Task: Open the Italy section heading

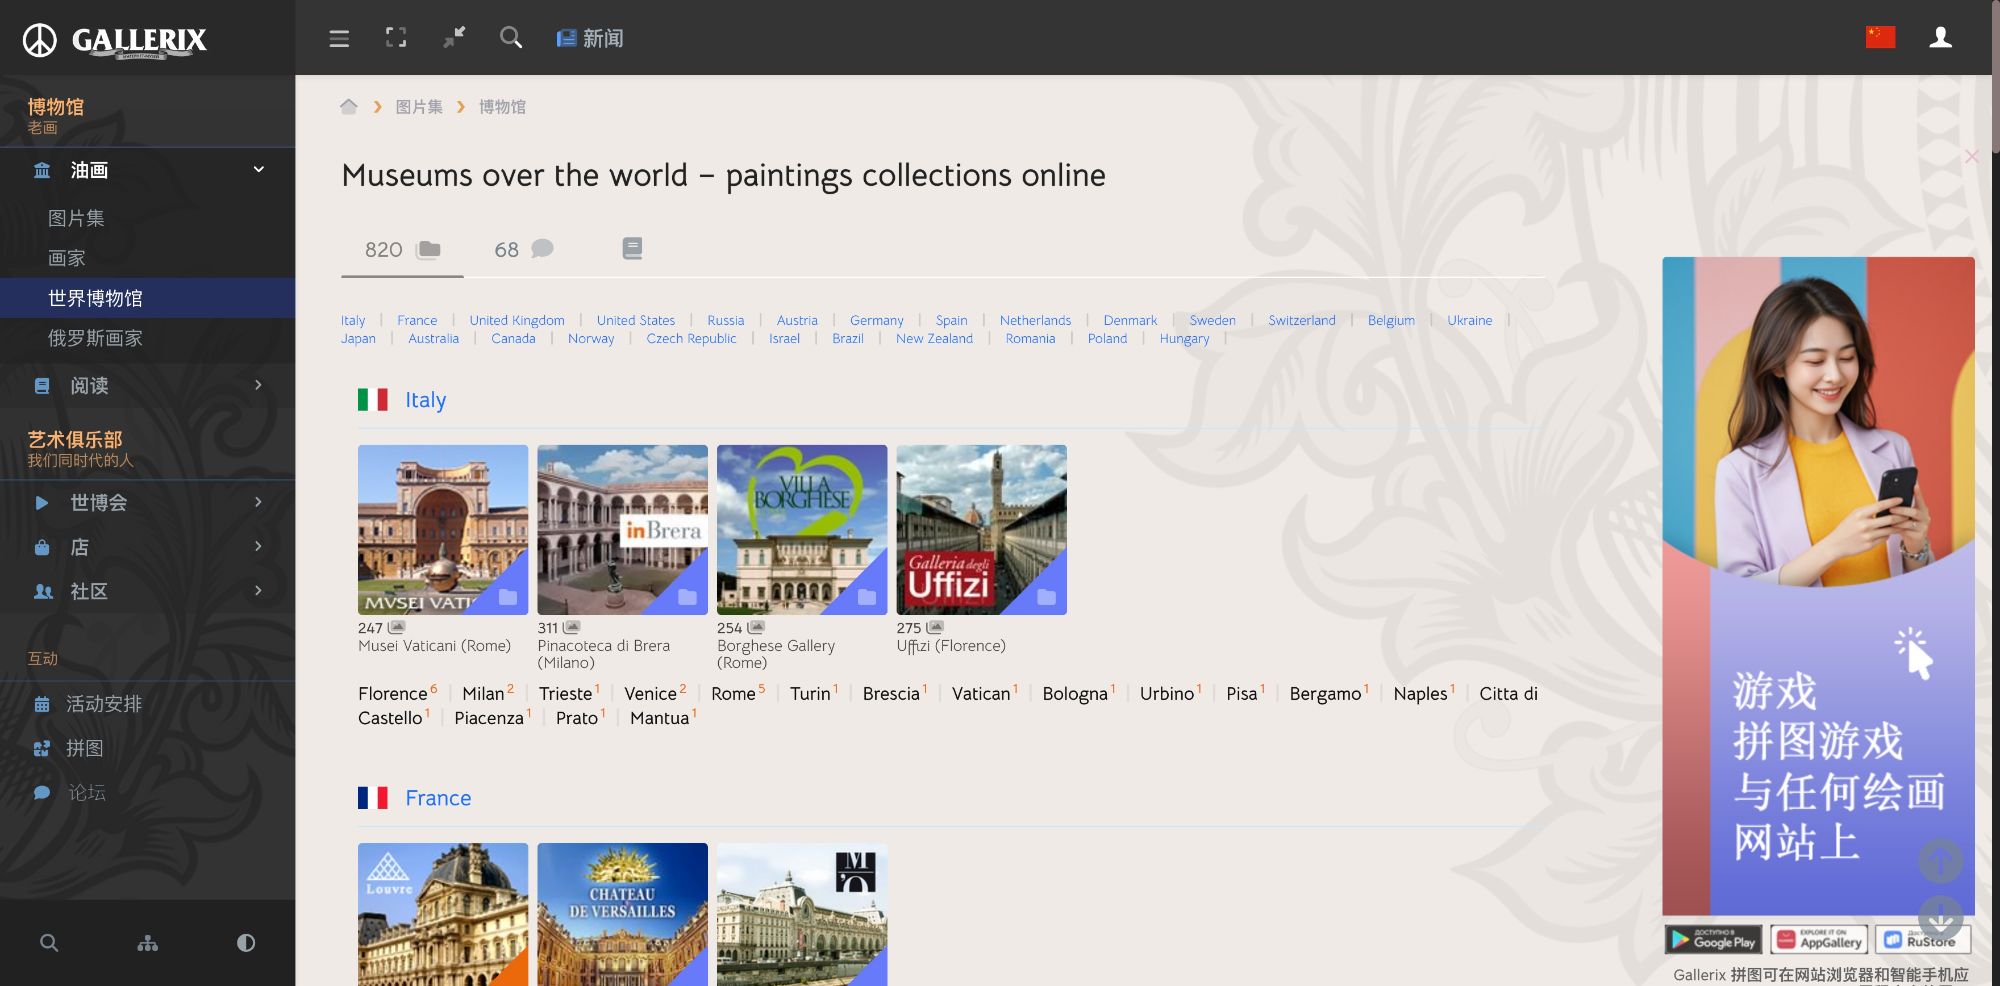Action: 425,400
